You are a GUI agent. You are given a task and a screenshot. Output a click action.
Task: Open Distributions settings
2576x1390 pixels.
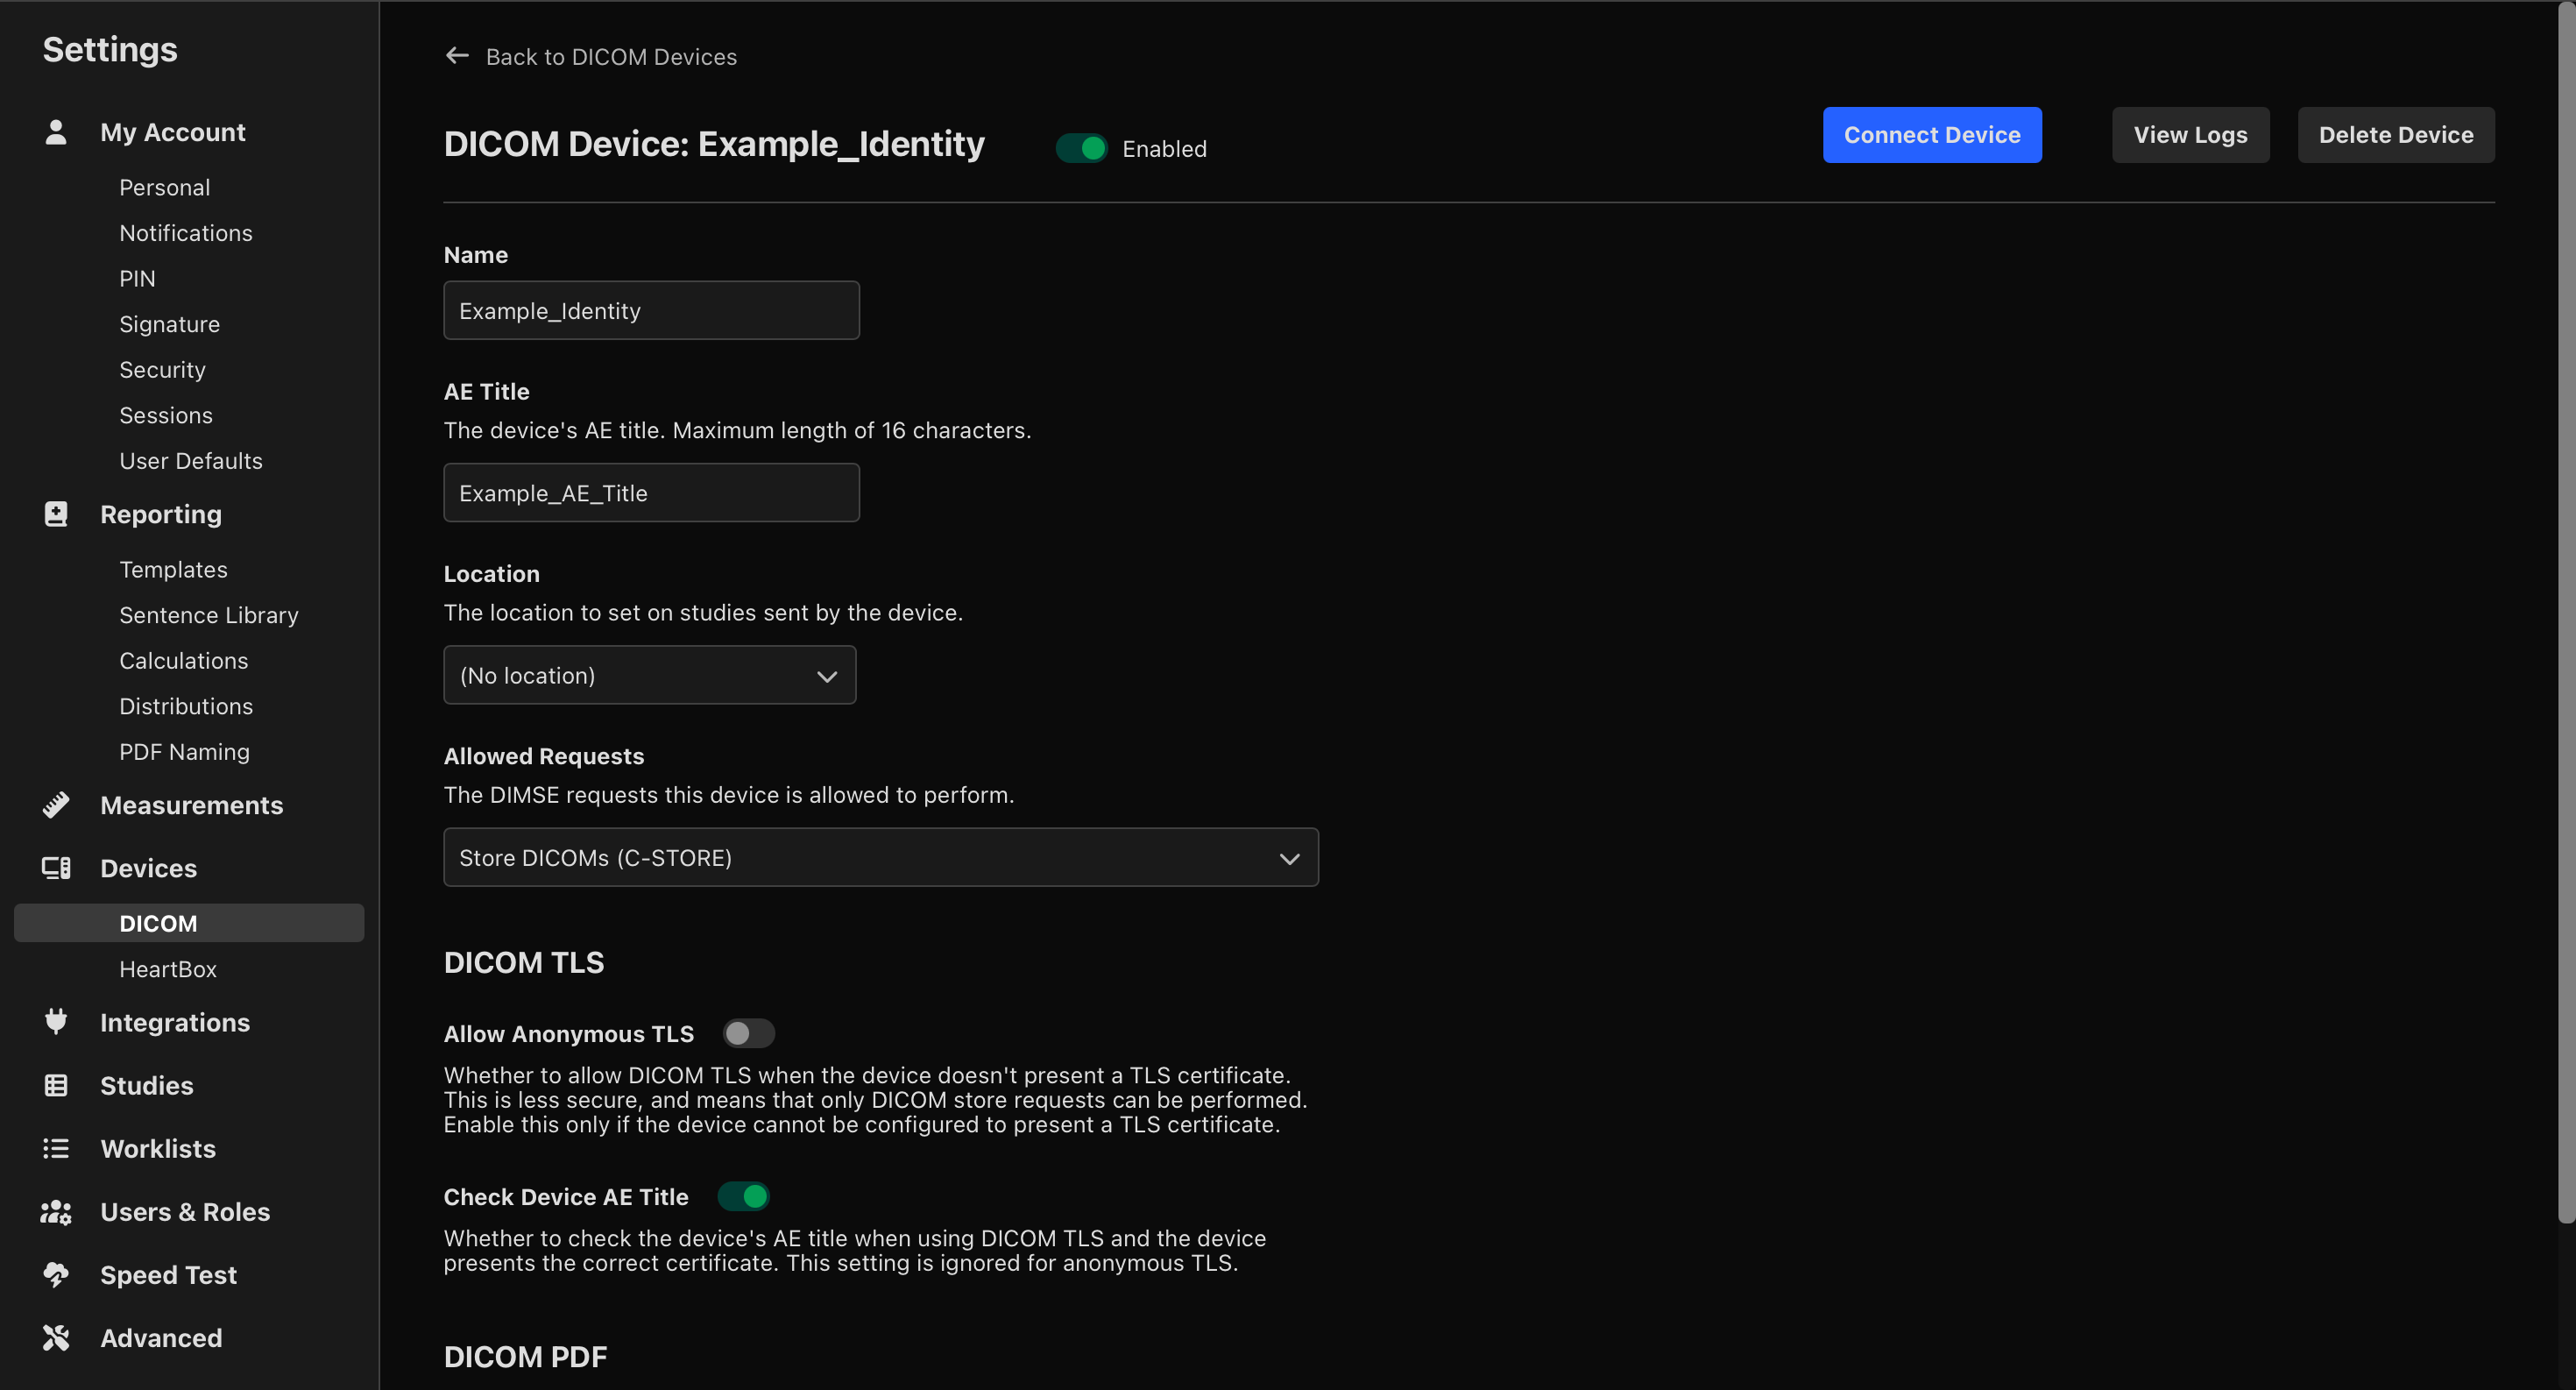click(186, 706)
